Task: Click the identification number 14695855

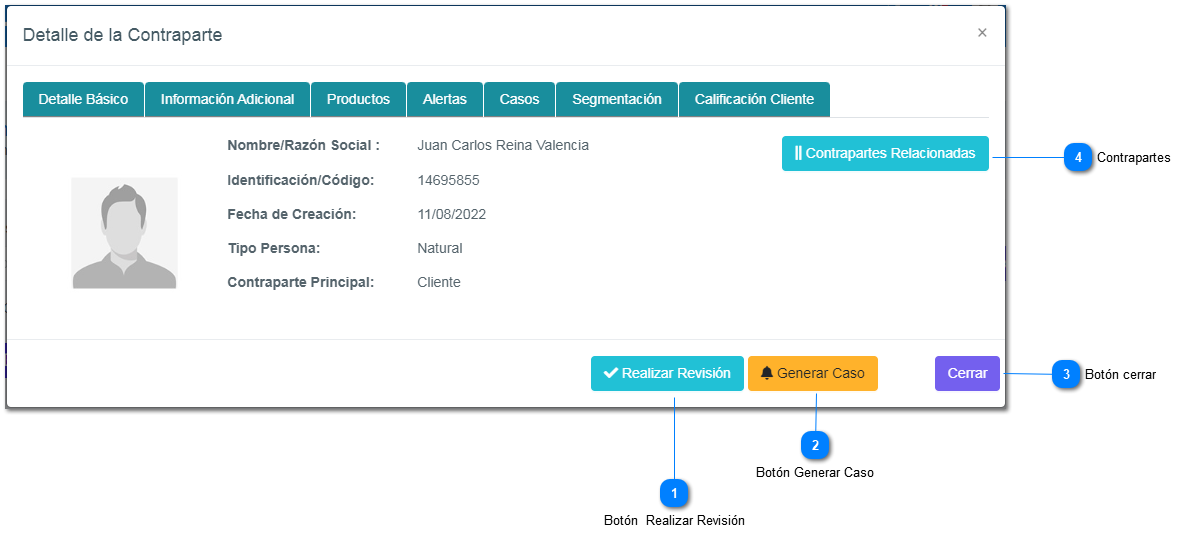Action: 448,181
